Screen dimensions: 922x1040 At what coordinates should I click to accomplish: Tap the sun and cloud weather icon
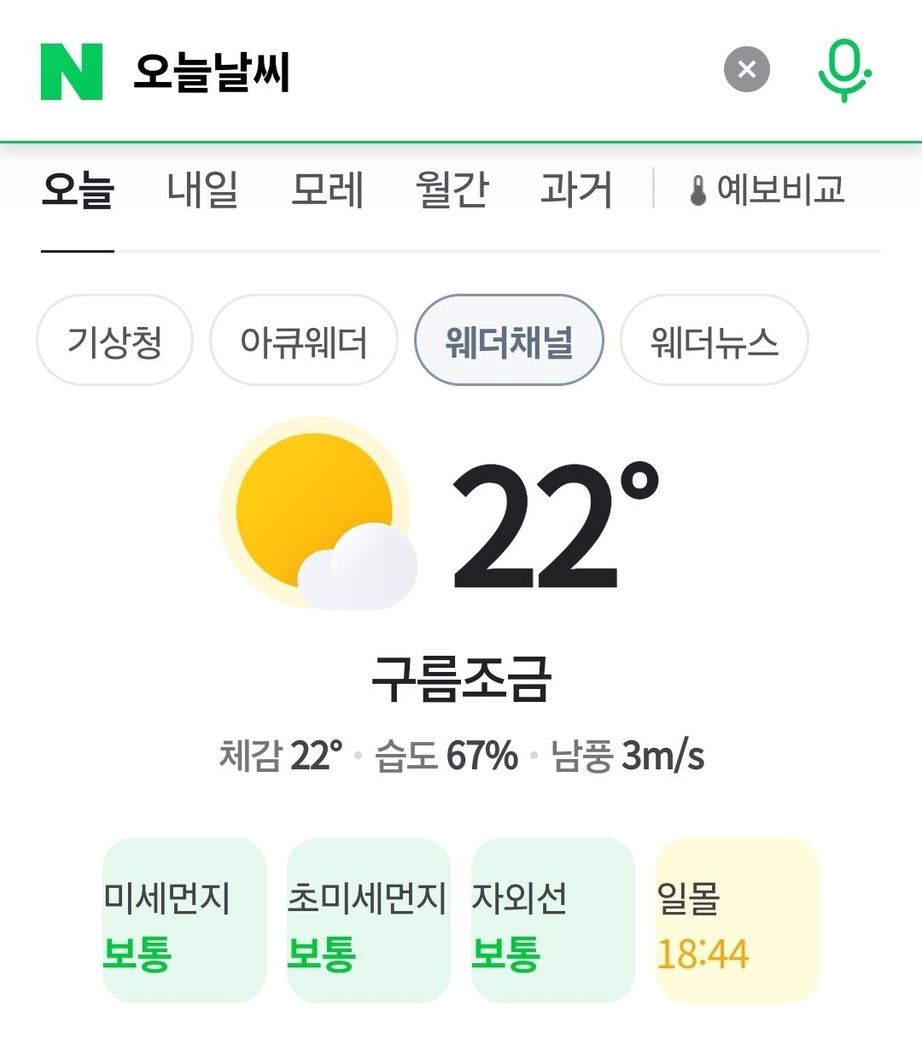pyautogui.click(x=318, y=514)
